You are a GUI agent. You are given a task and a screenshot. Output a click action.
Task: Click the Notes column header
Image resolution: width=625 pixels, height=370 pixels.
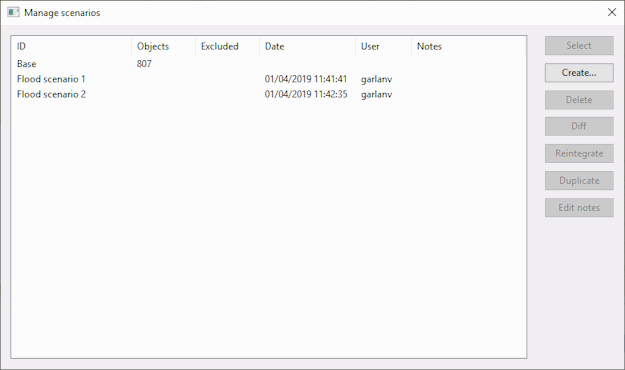pos(469,46)
